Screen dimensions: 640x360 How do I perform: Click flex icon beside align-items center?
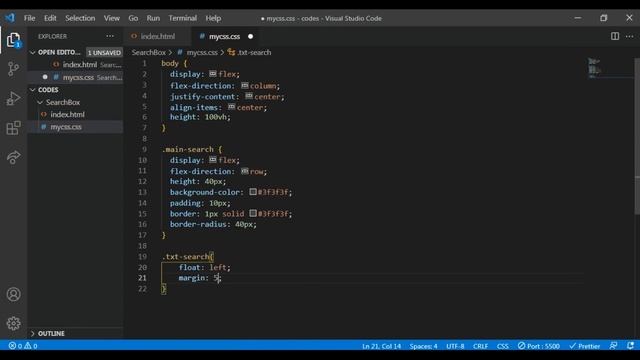tap(231, 107)
